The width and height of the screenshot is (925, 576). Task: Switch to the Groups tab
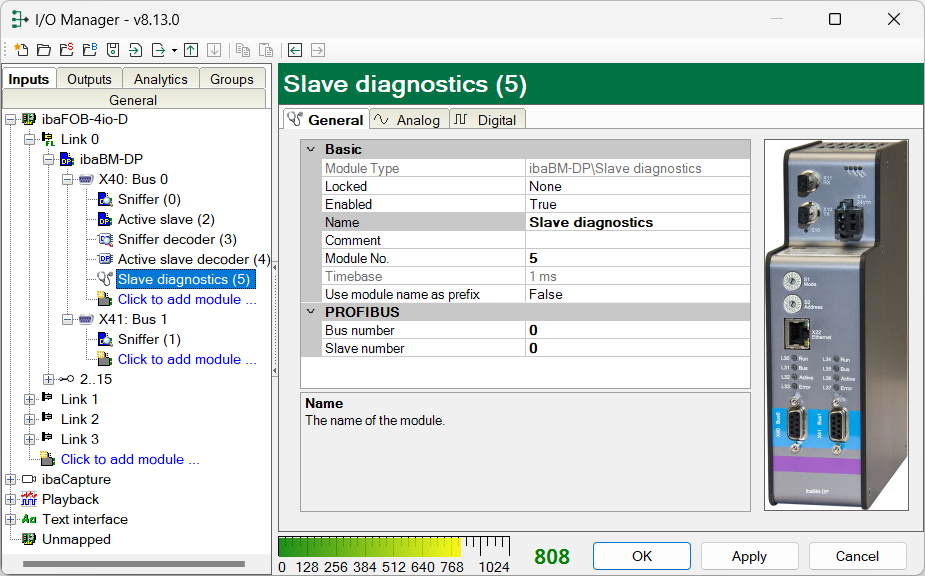point(232,79)
